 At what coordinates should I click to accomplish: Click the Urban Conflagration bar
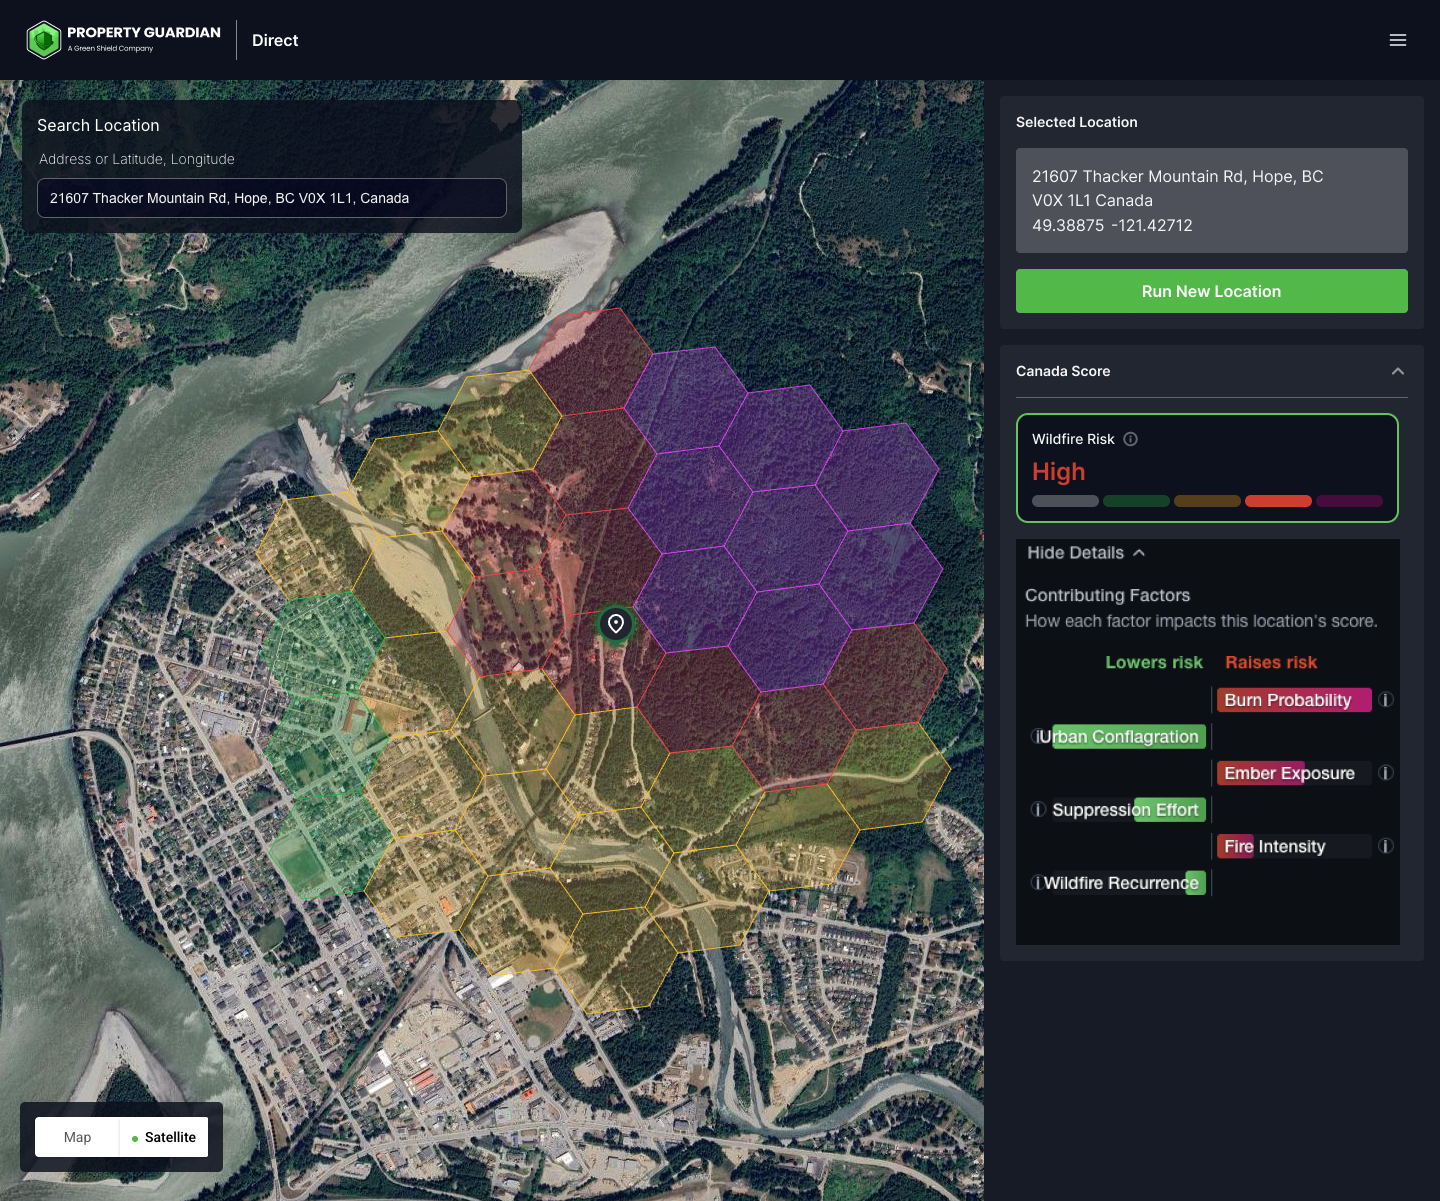[1129, 737]
